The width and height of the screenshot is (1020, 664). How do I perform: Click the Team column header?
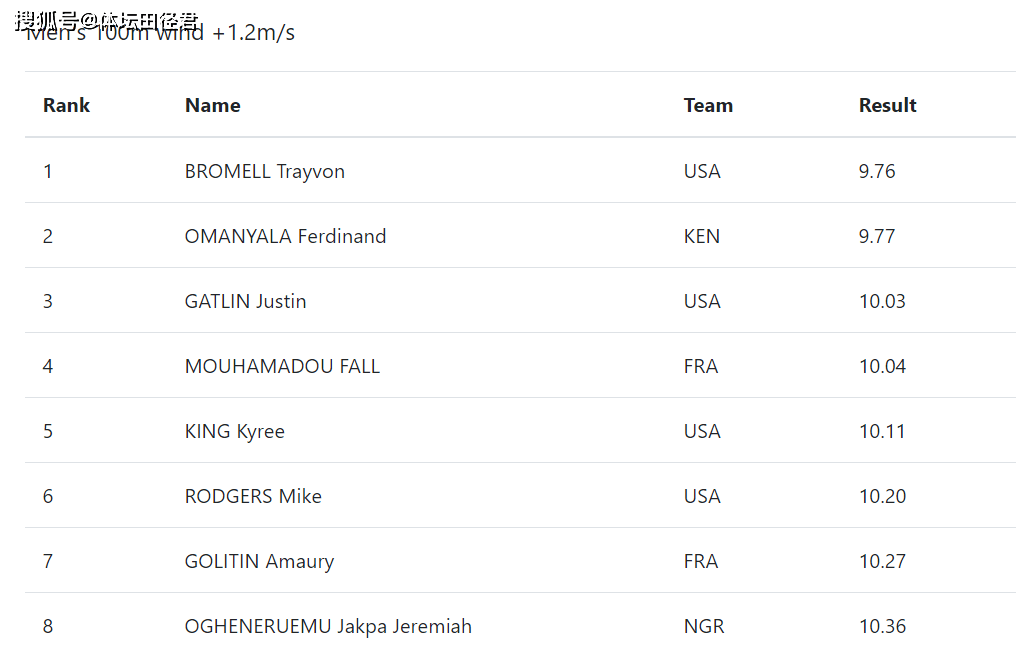[x=708, y=105]
